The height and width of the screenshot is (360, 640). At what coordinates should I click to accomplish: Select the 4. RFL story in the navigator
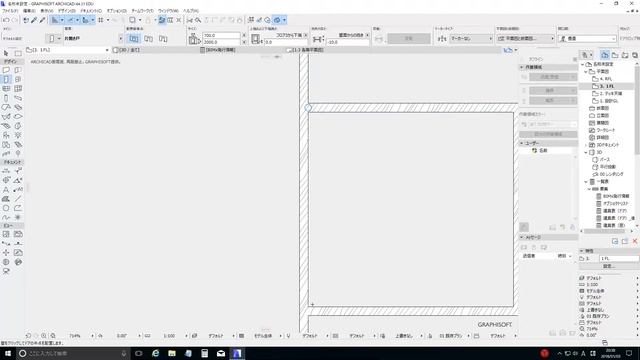[x=606, y=79]
